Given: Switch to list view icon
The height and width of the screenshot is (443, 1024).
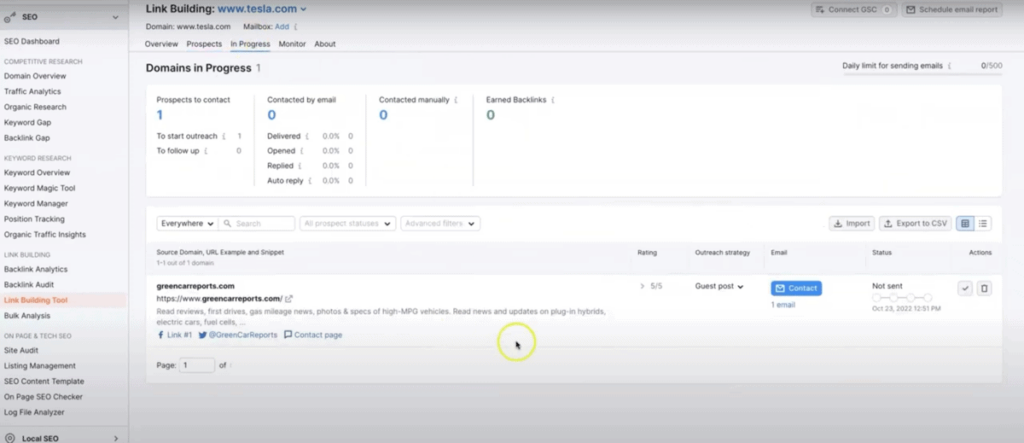Looking at the screenshot, I should (983, 223).
